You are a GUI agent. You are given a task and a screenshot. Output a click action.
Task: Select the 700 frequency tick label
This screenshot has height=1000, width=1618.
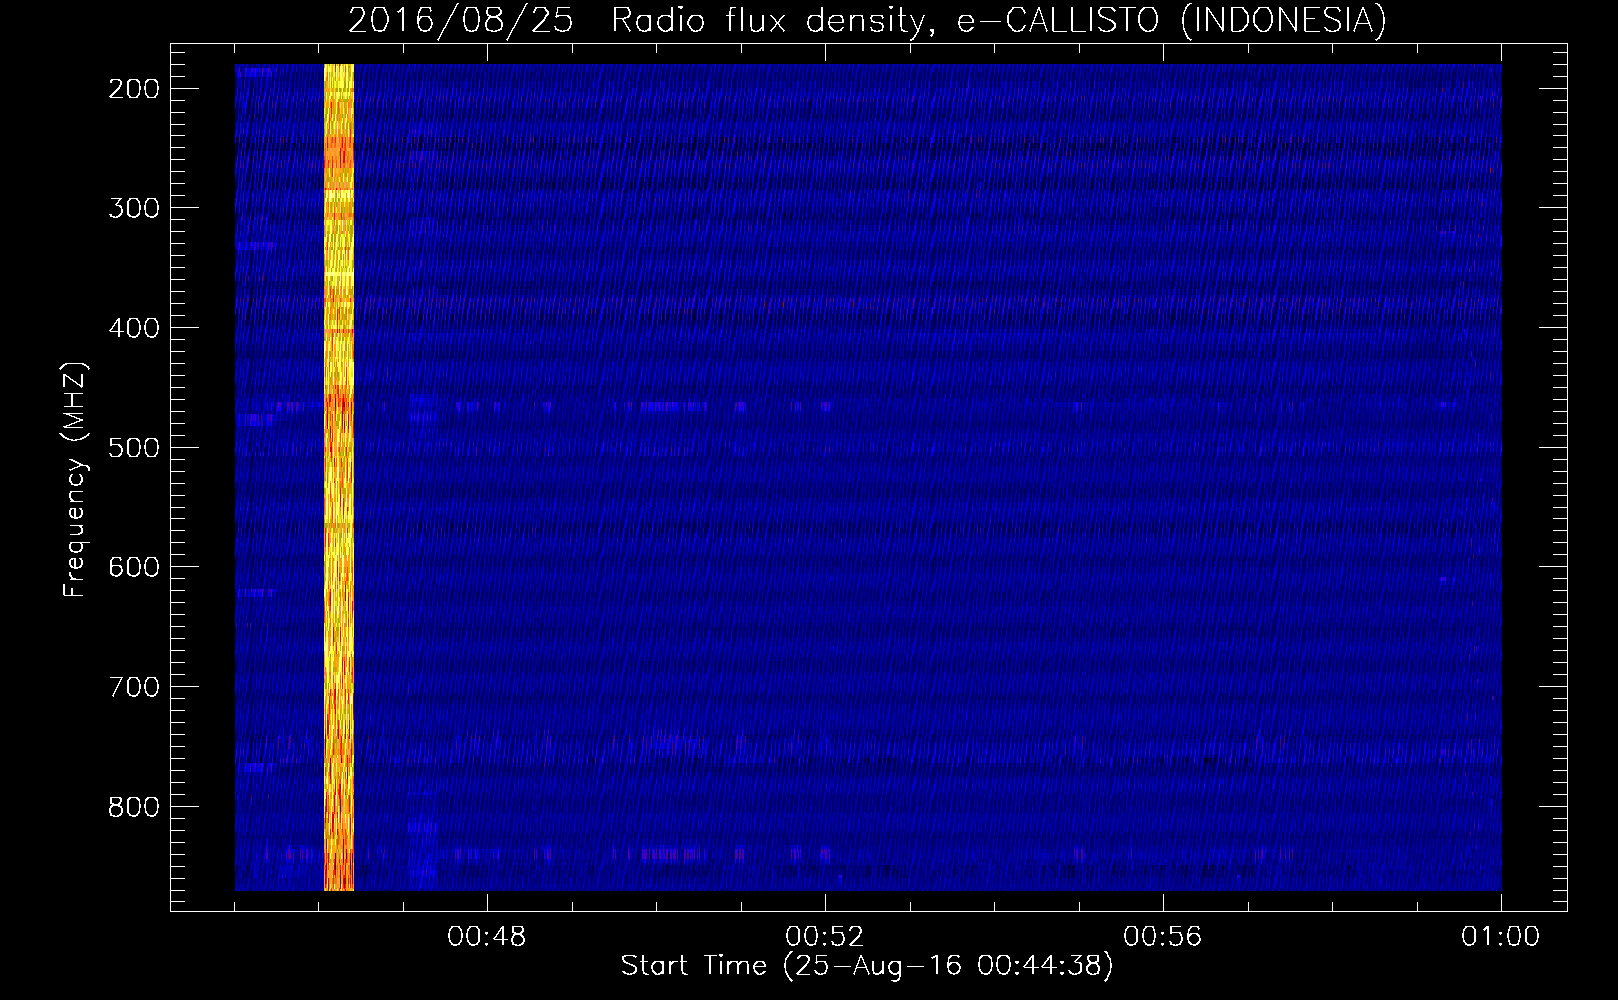tap(132, 687)
